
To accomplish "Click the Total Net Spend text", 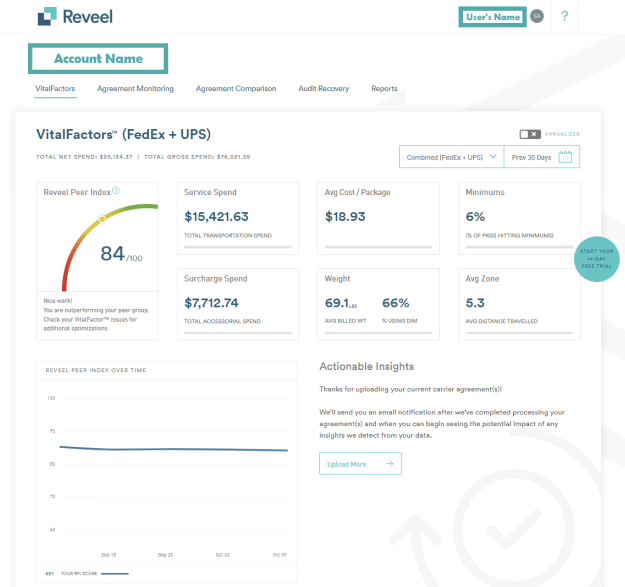I will pos(84,157).
